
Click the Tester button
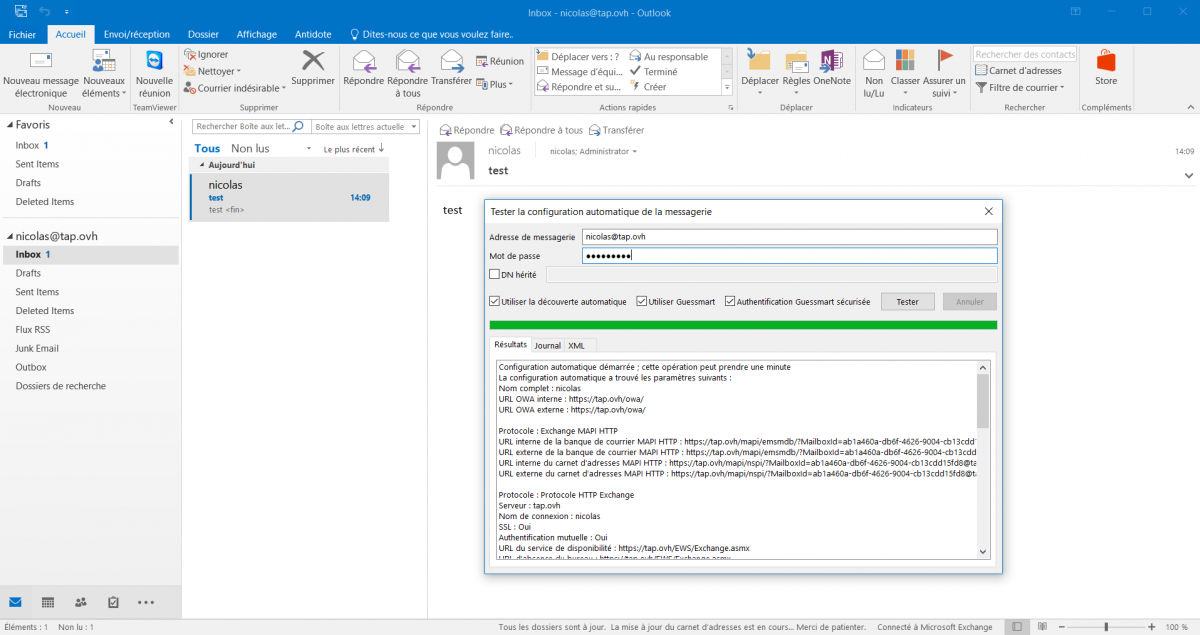[x=907, y=301]
